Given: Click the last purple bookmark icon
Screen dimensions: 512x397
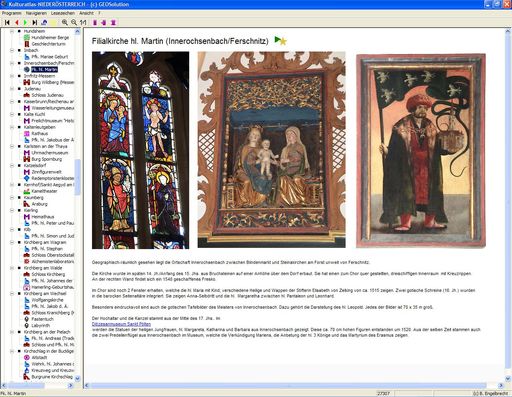Looking at the screenshot, I should click(x=113, y=22).
